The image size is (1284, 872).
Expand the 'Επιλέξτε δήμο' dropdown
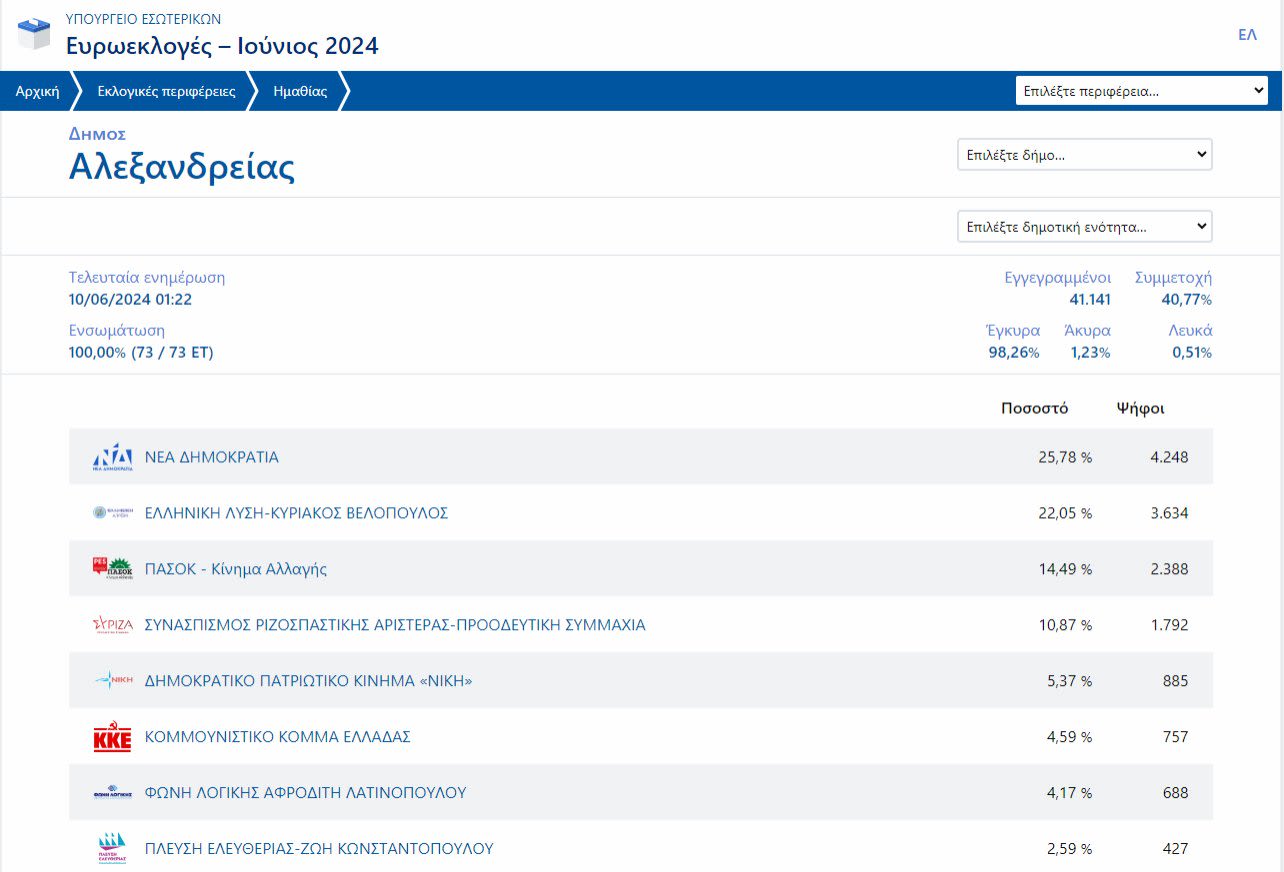[1084, 155]
